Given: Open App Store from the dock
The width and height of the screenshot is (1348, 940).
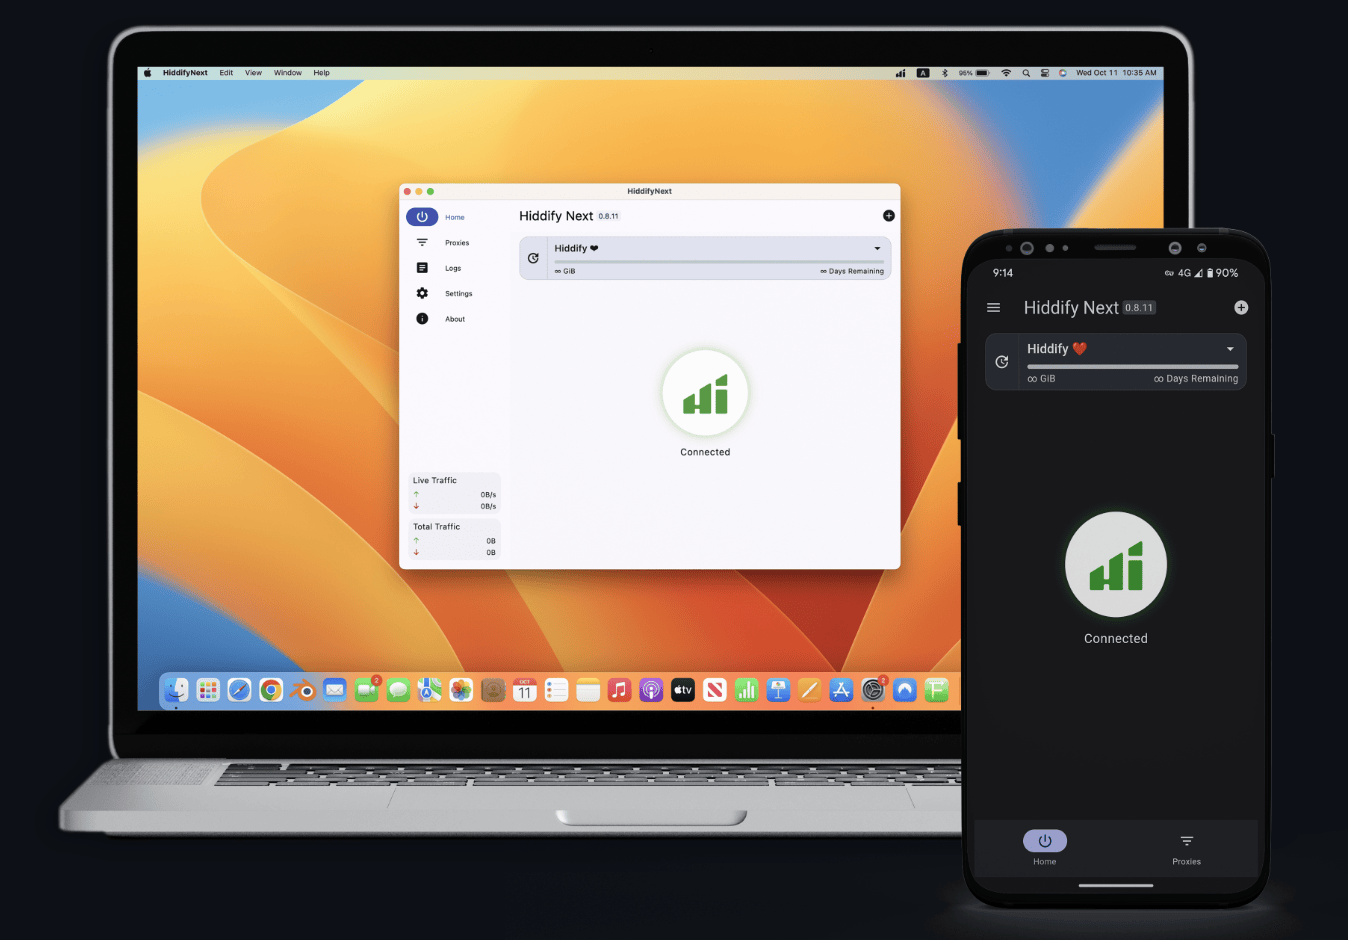Looking at the screenshot, I should (842, 690).
